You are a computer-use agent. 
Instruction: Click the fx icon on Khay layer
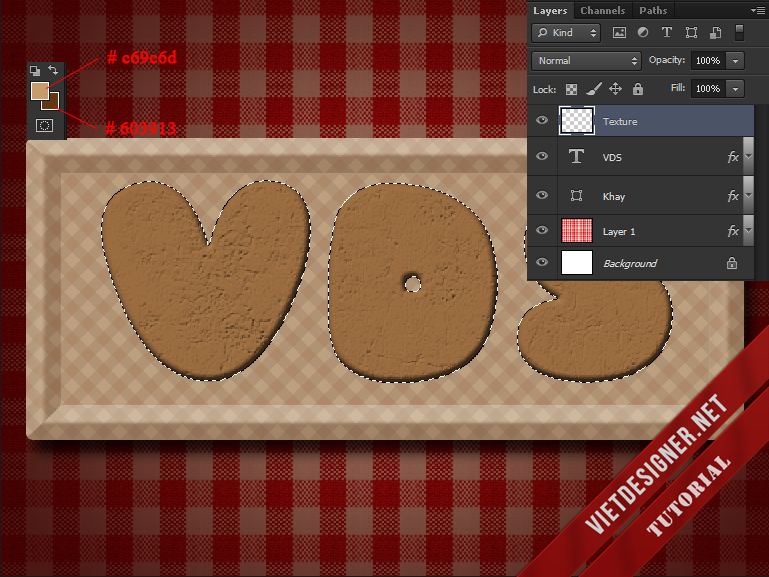733,196
